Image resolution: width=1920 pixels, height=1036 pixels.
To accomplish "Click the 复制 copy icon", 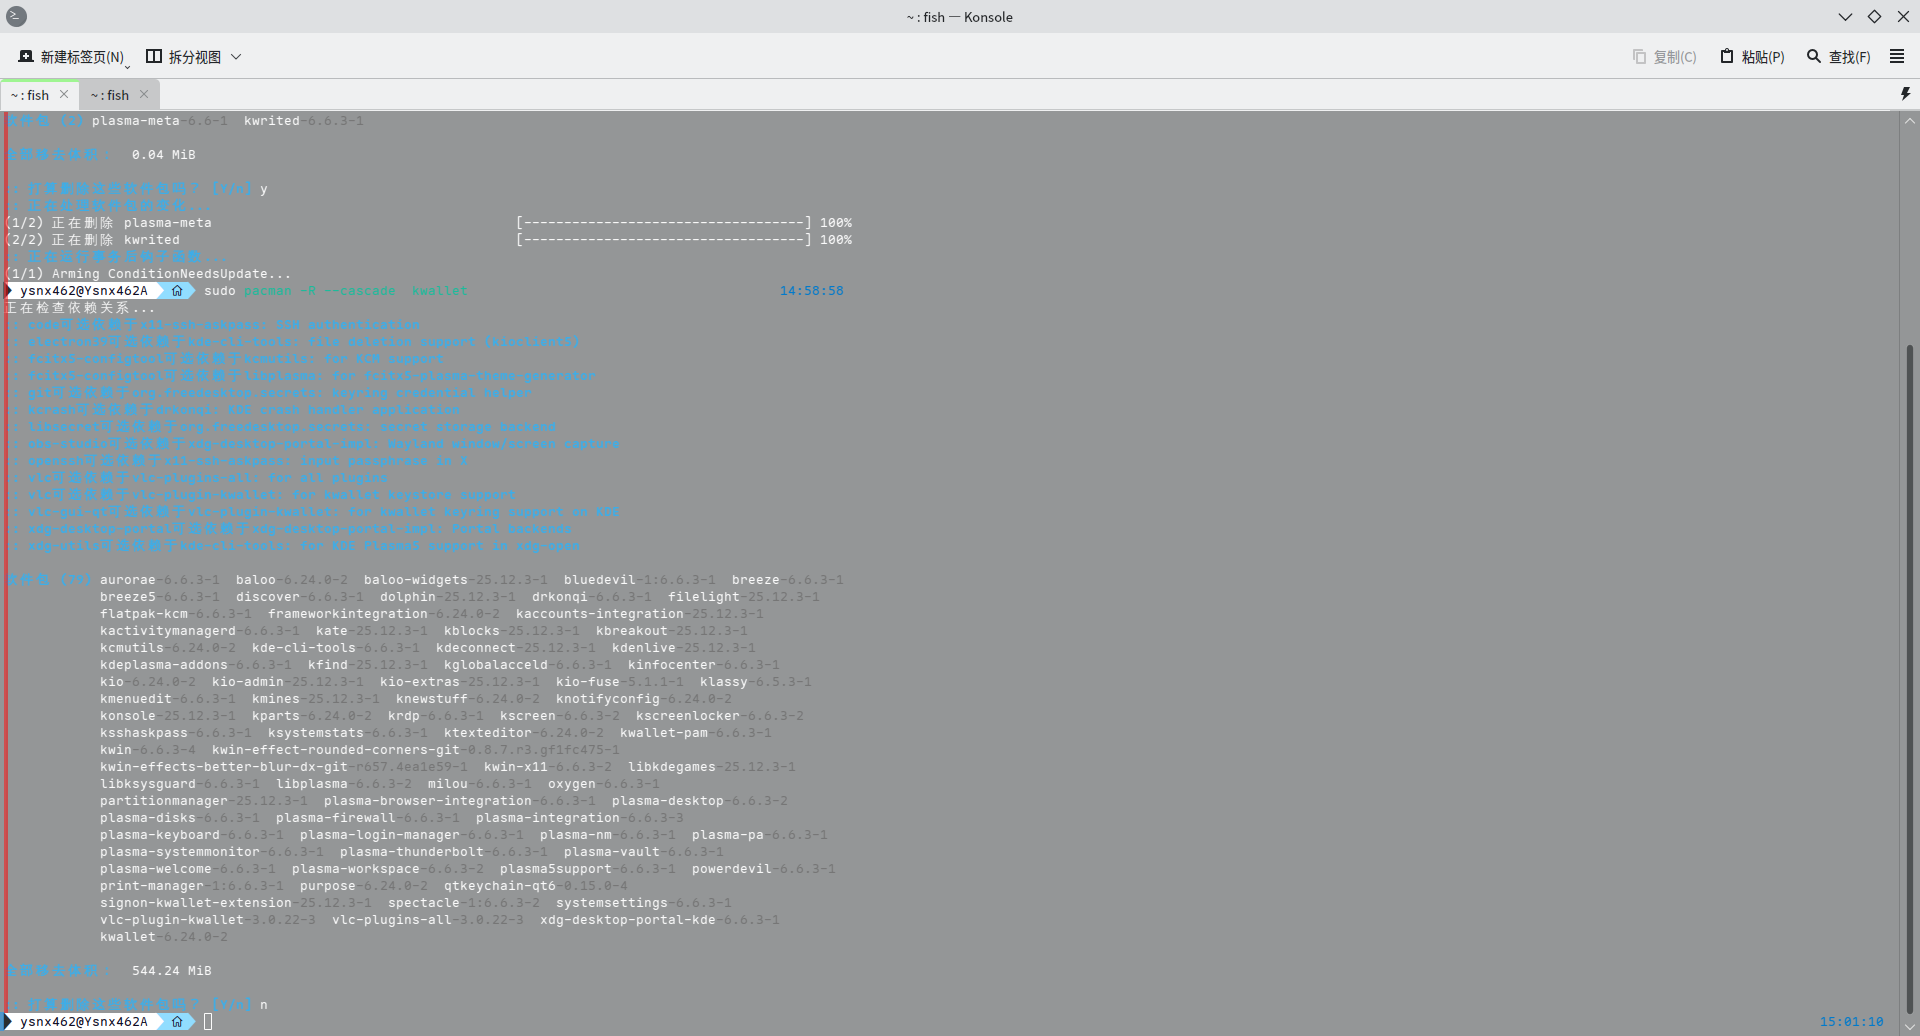I will pyautogui.click(x=1639, y=57).
